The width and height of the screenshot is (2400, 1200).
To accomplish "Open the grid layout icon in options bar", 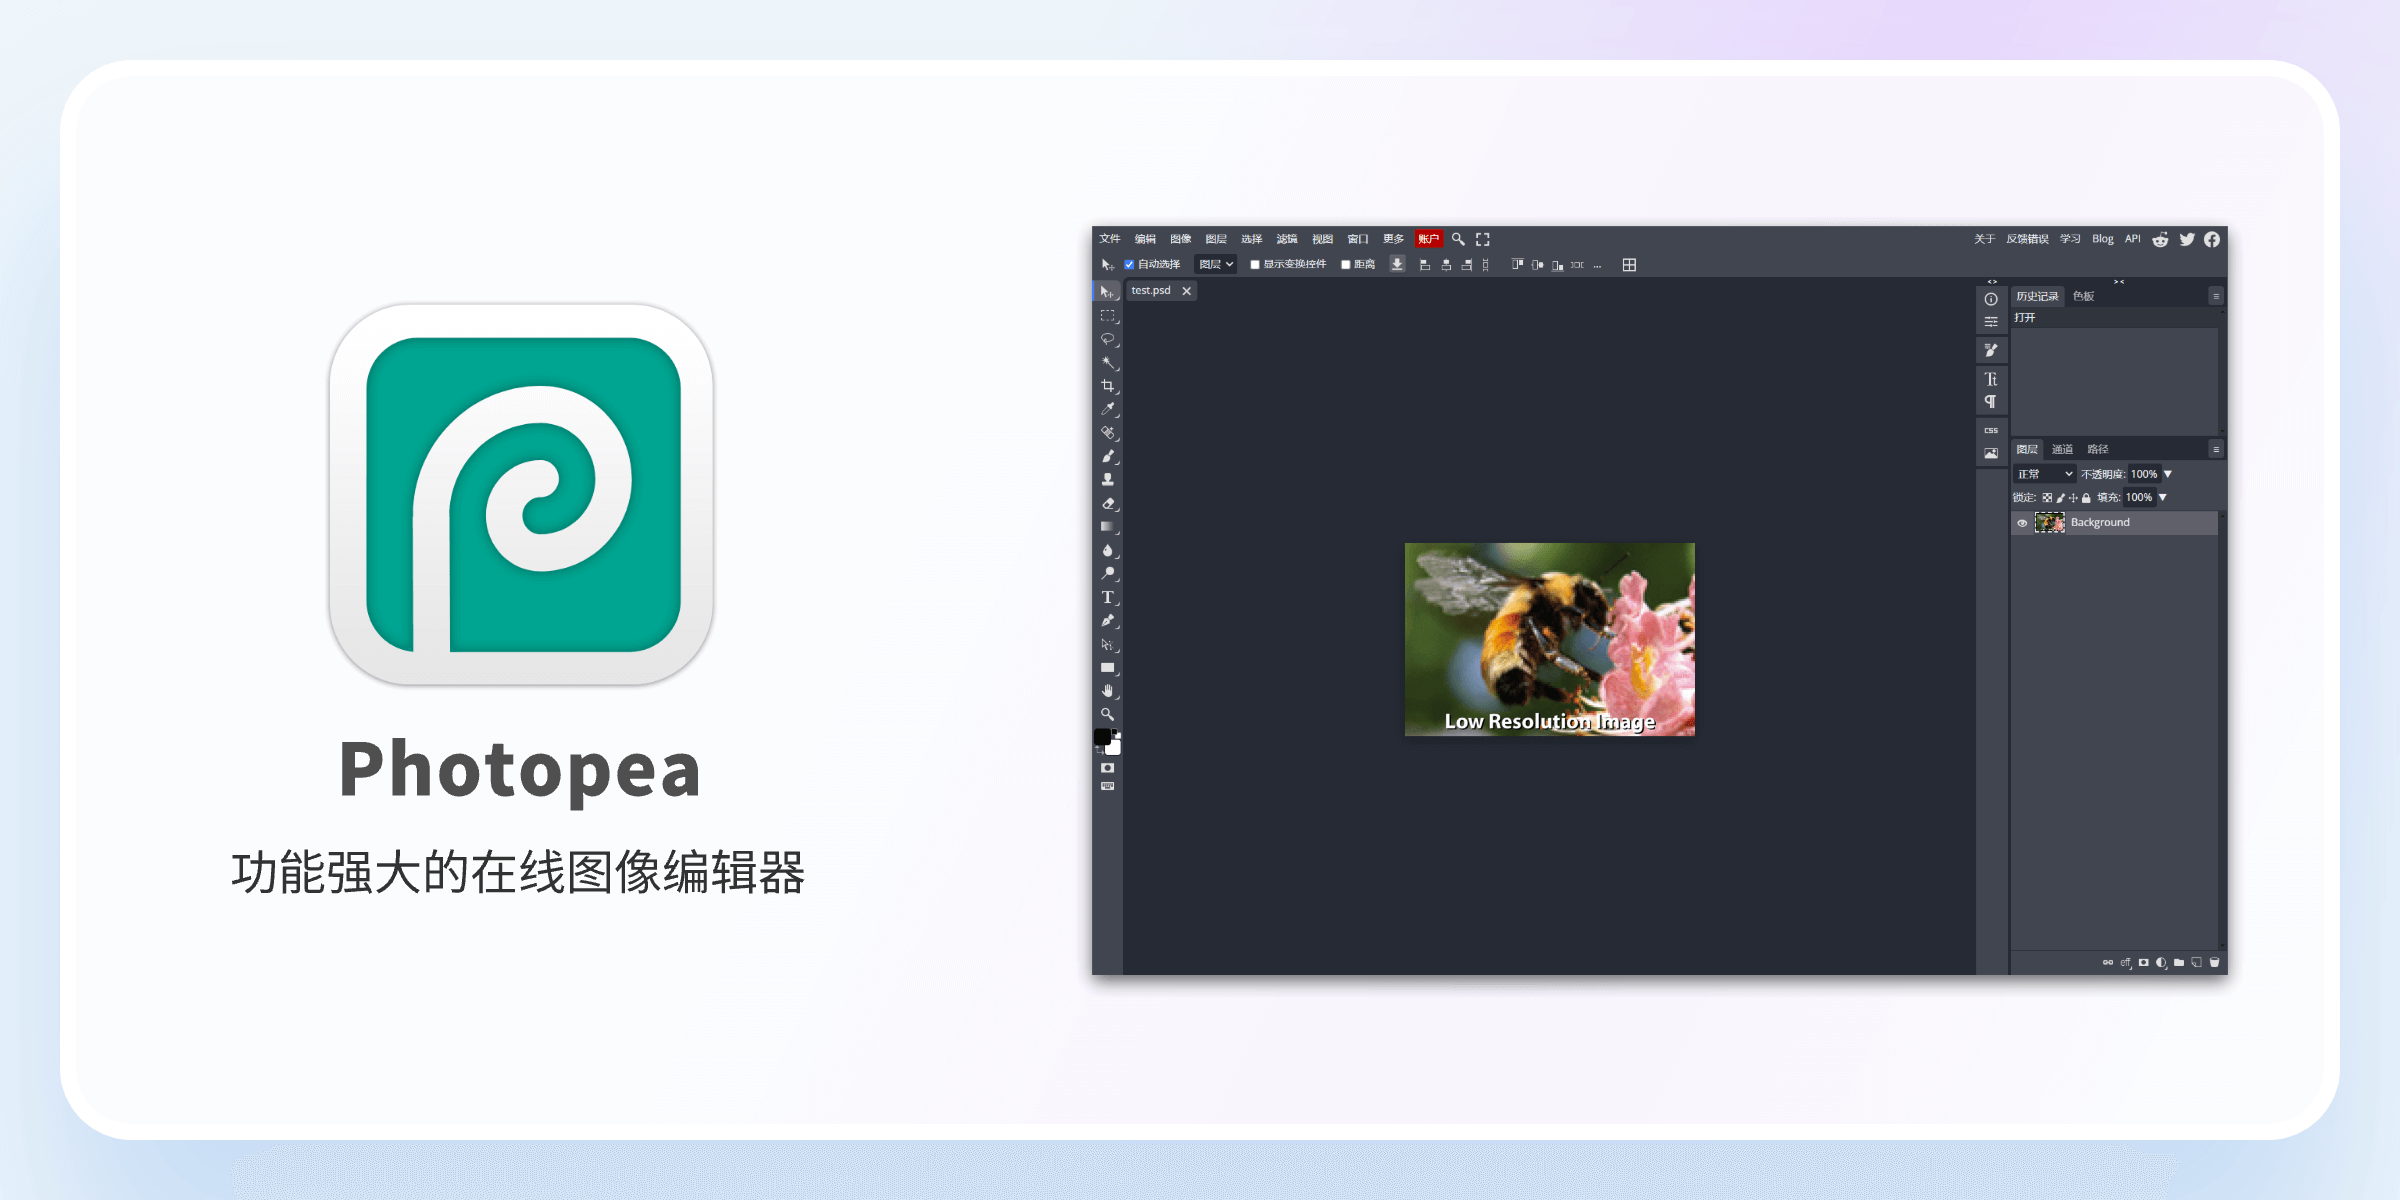I will click(1629, 265).
